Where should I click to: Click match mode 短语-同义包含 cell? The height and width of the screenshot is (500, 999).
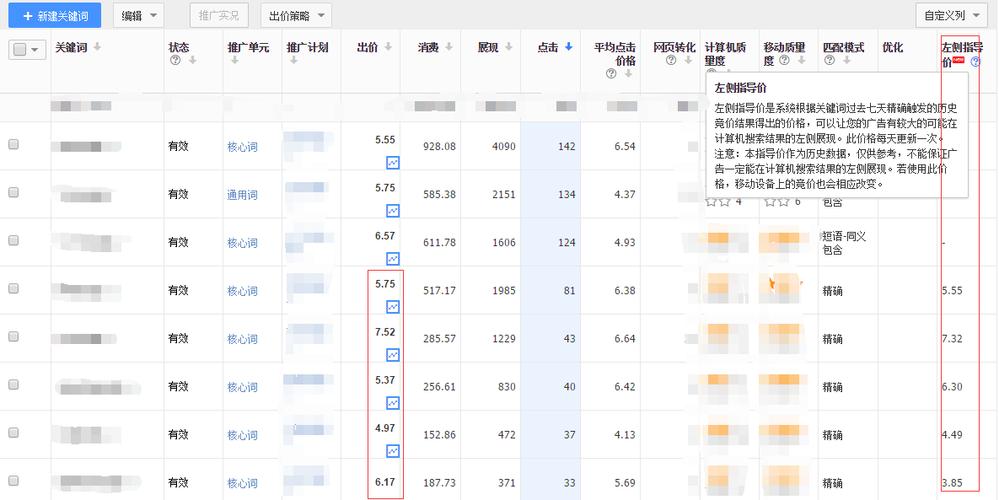pos(844,243)
